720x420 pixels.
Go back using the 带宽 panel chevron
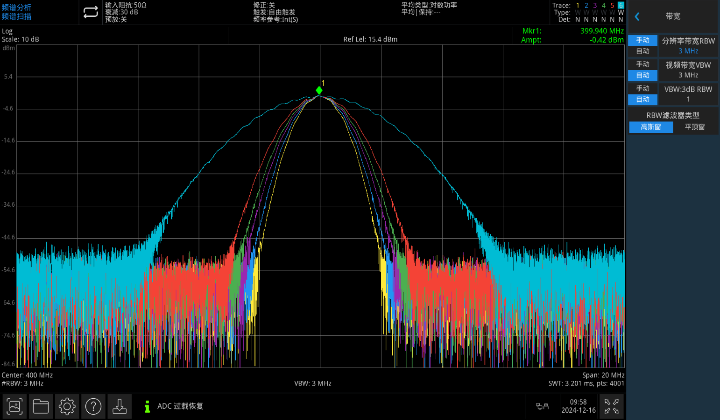point(637,16)
